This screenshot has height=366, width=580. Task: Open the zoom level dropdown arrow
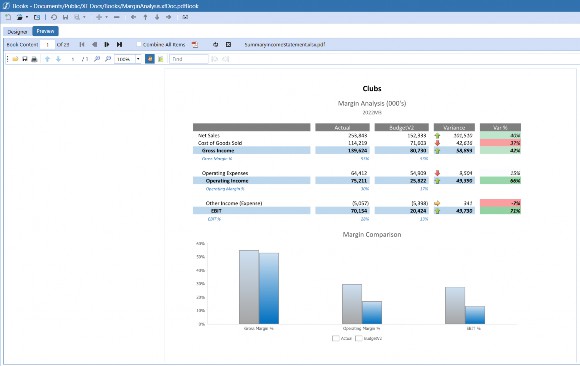coord(138,59)
